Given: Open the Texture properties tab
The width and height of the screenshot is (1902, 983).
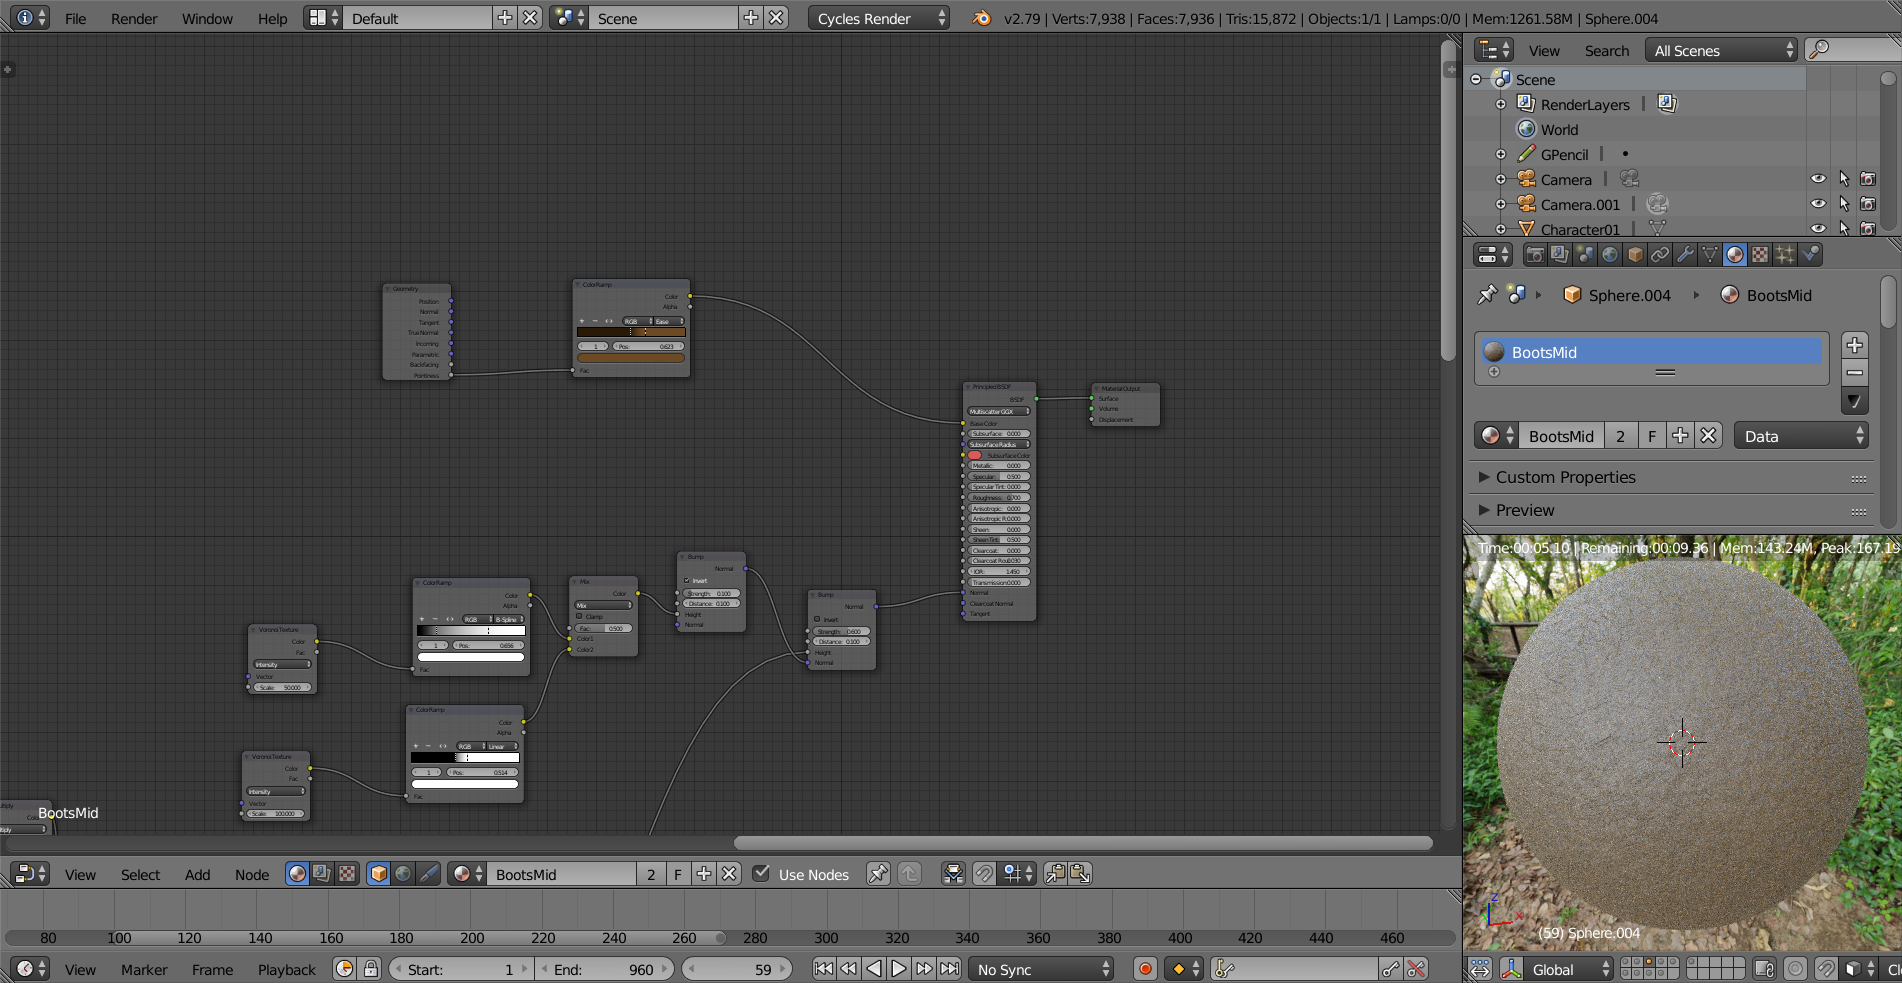Looking at the screenshot, I should coord(1759,255).
